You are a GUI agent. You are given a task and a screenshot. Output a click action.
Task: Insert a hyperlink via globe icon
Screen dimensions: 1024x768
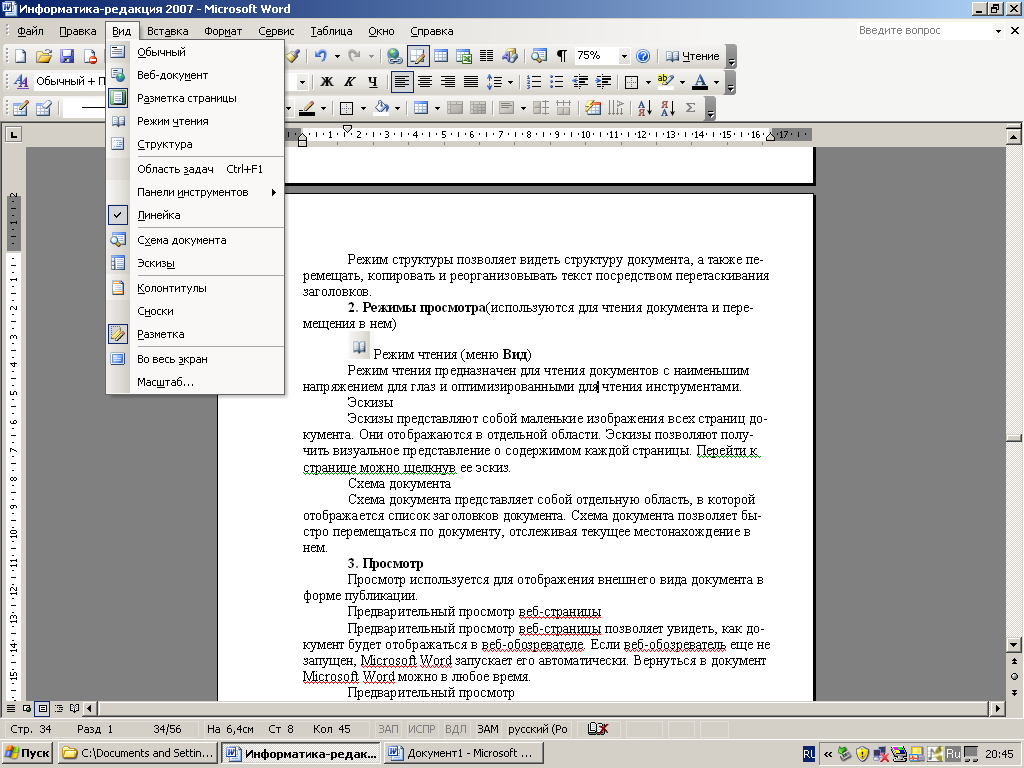[394, 56]
